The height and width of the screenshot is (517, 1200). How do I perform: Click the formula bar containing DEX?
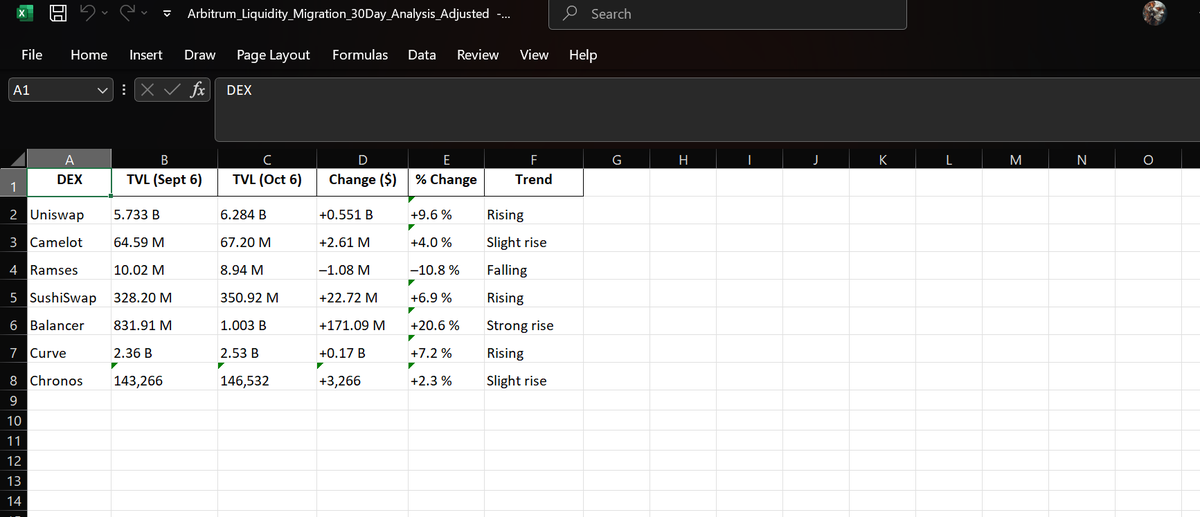click(x=705, y=110)
